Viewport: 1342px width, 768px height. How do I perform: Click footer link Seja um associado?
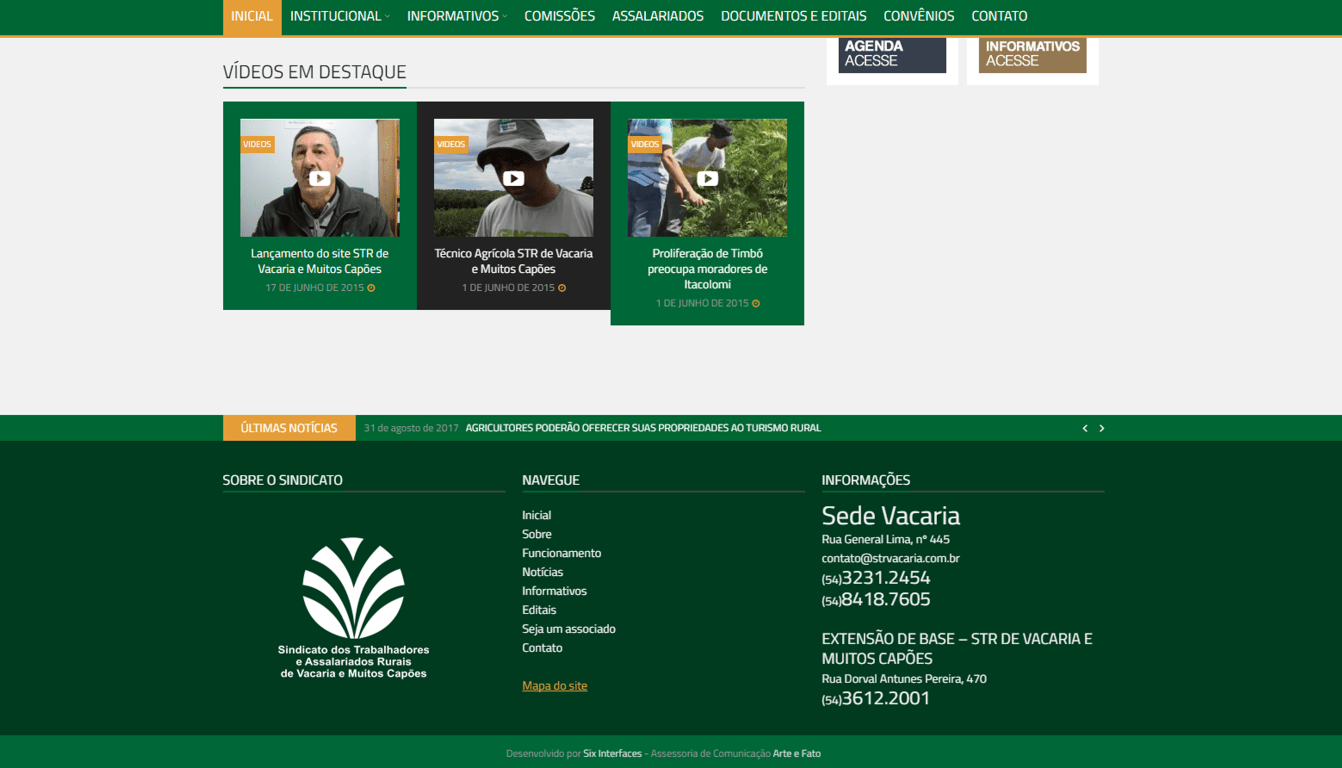point(569,629)
